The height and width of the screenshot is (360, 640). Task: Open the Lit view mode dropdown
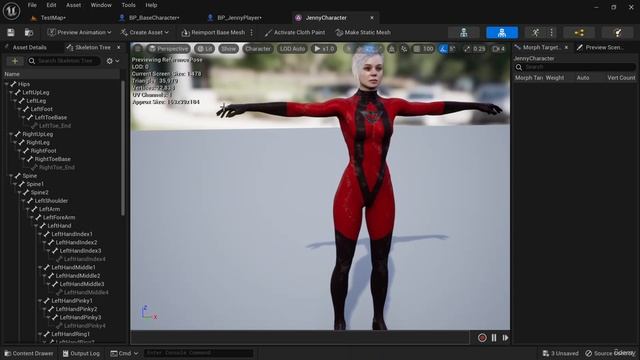tap(204, 49)
